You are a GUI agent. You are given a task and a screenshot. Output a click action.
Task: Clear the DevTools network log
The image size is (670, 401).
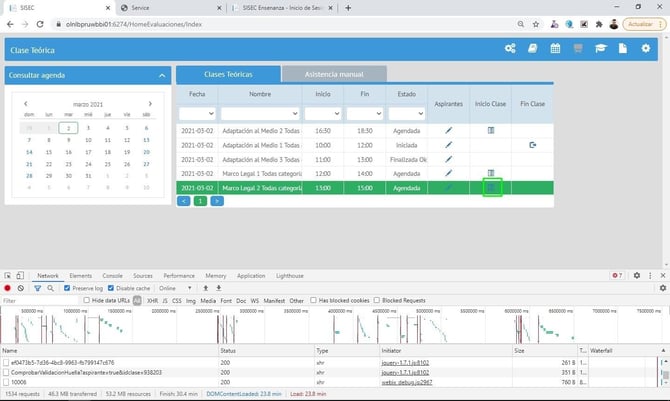(21, 288)
